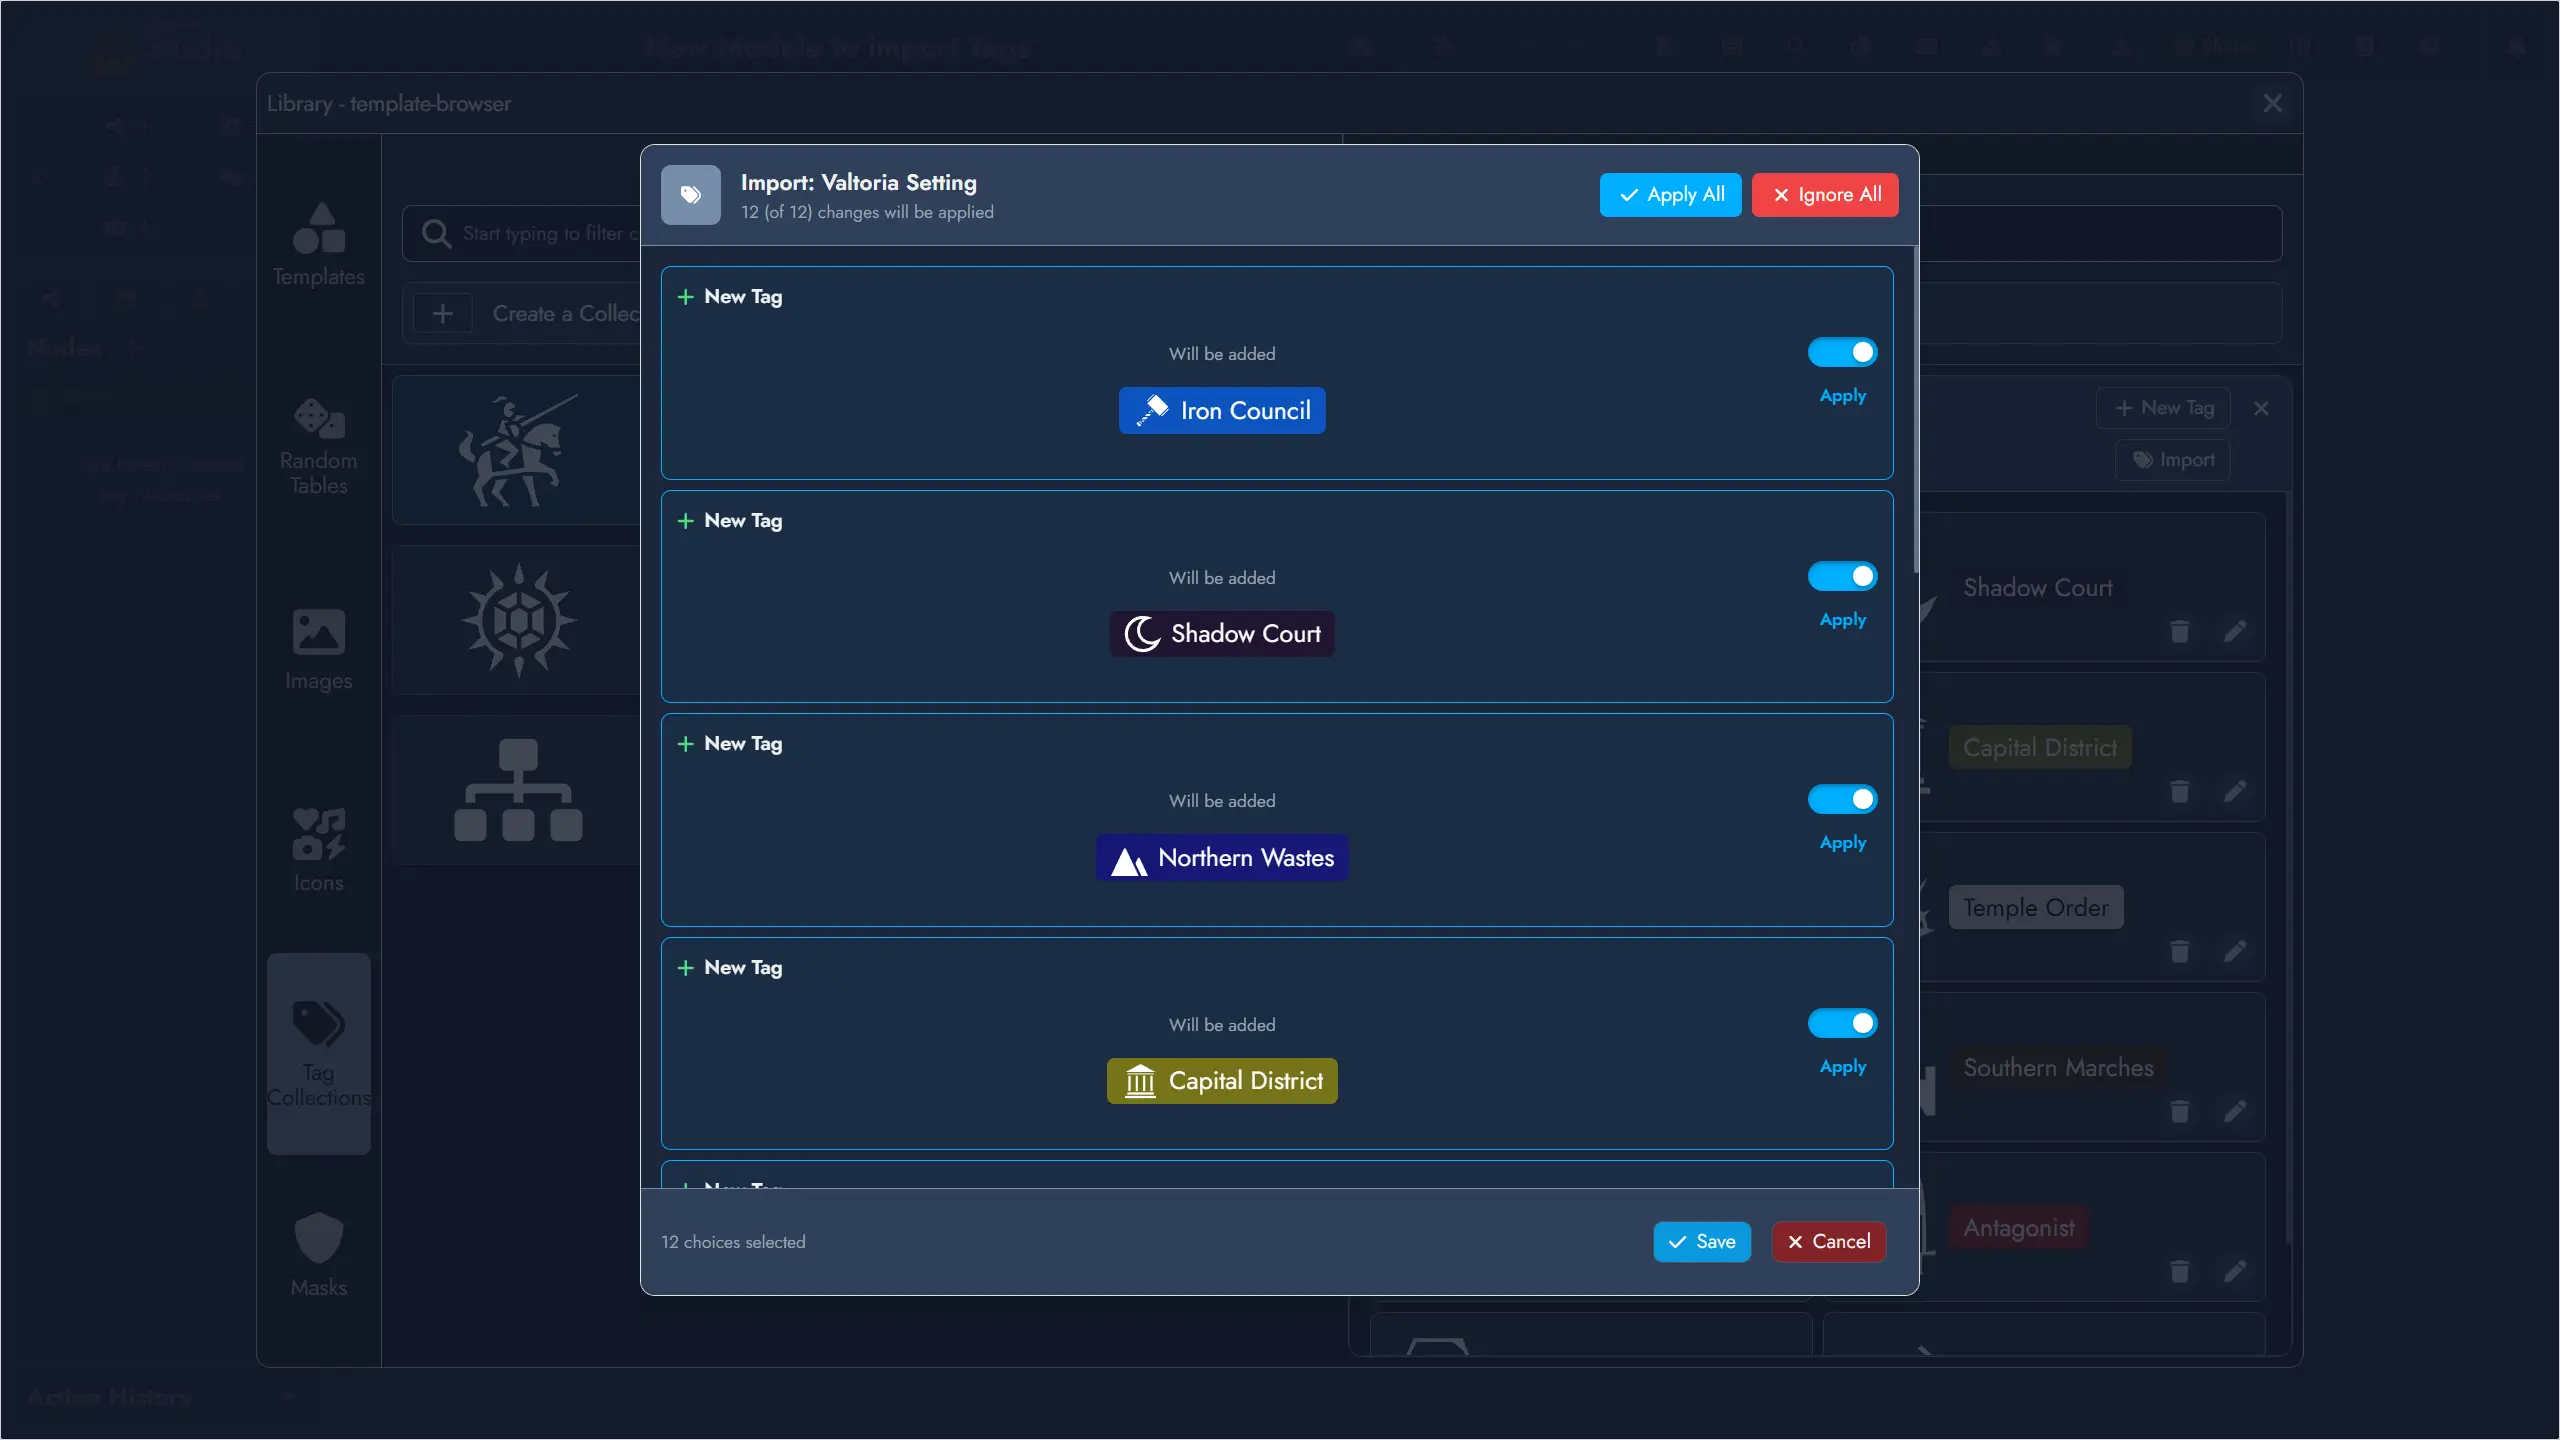Open the Masks section
The width and height of the screenshot is (2560, 1440).
coord(318,1253)
